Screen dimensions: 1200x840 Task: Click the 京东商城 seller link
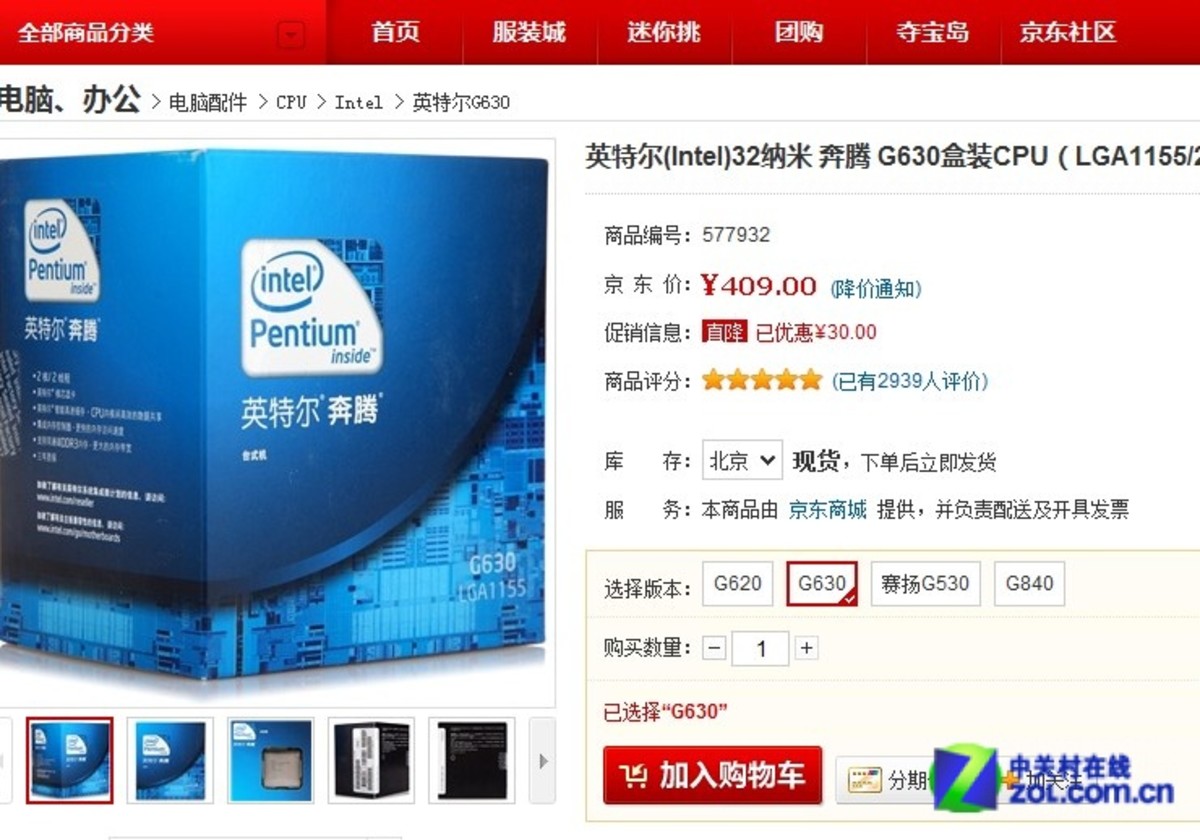(x=827, y=510)
